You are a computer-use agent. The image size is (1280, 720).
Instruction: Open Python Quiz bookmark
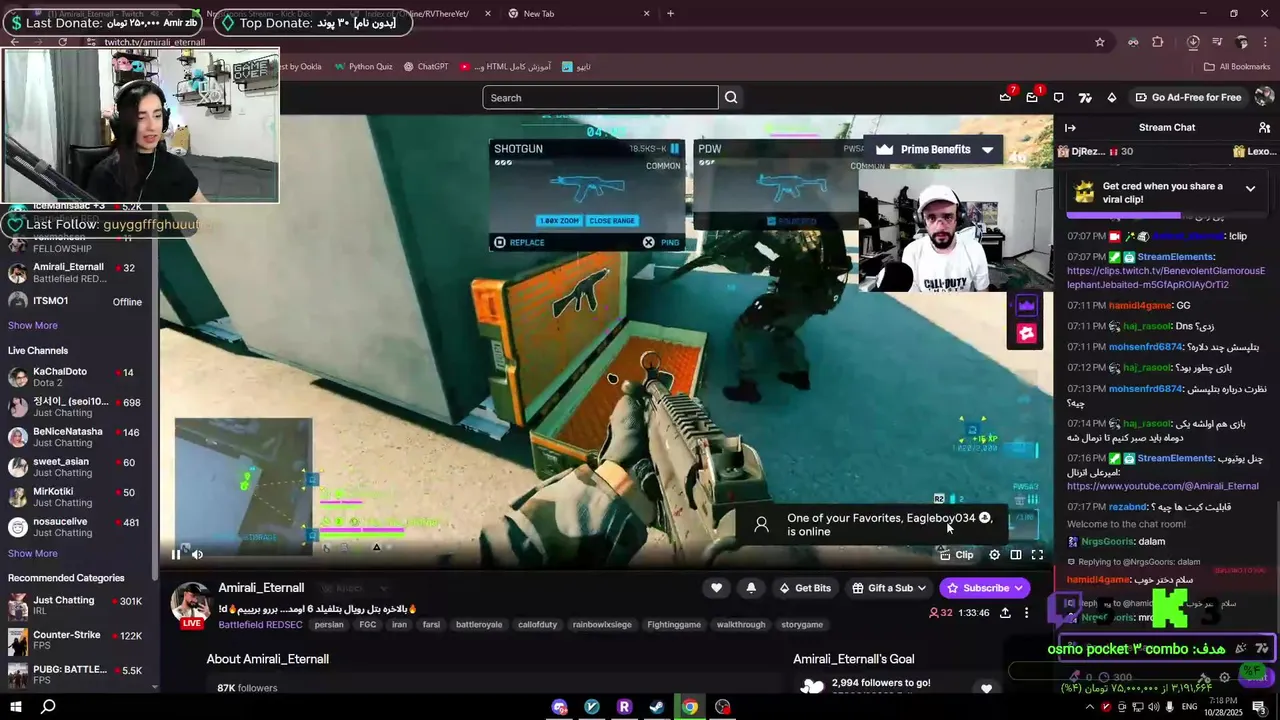pos(363,67)
